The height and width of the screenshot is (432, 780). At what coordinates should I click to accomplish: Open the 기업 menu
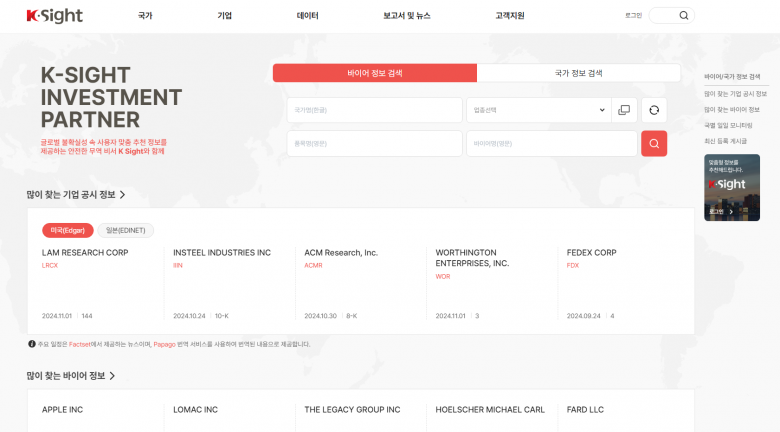[225, 15]
